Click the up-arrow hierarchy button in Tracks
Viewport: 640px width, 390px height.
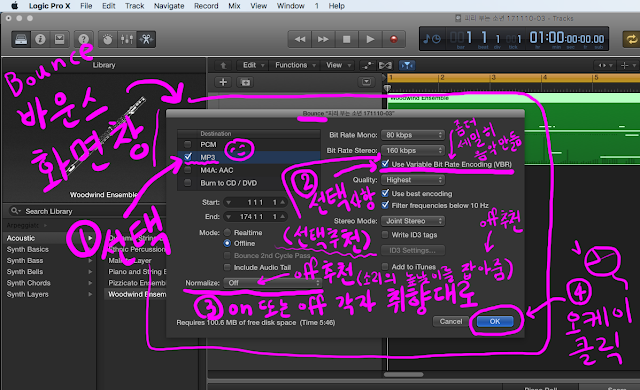click(223, 65)
